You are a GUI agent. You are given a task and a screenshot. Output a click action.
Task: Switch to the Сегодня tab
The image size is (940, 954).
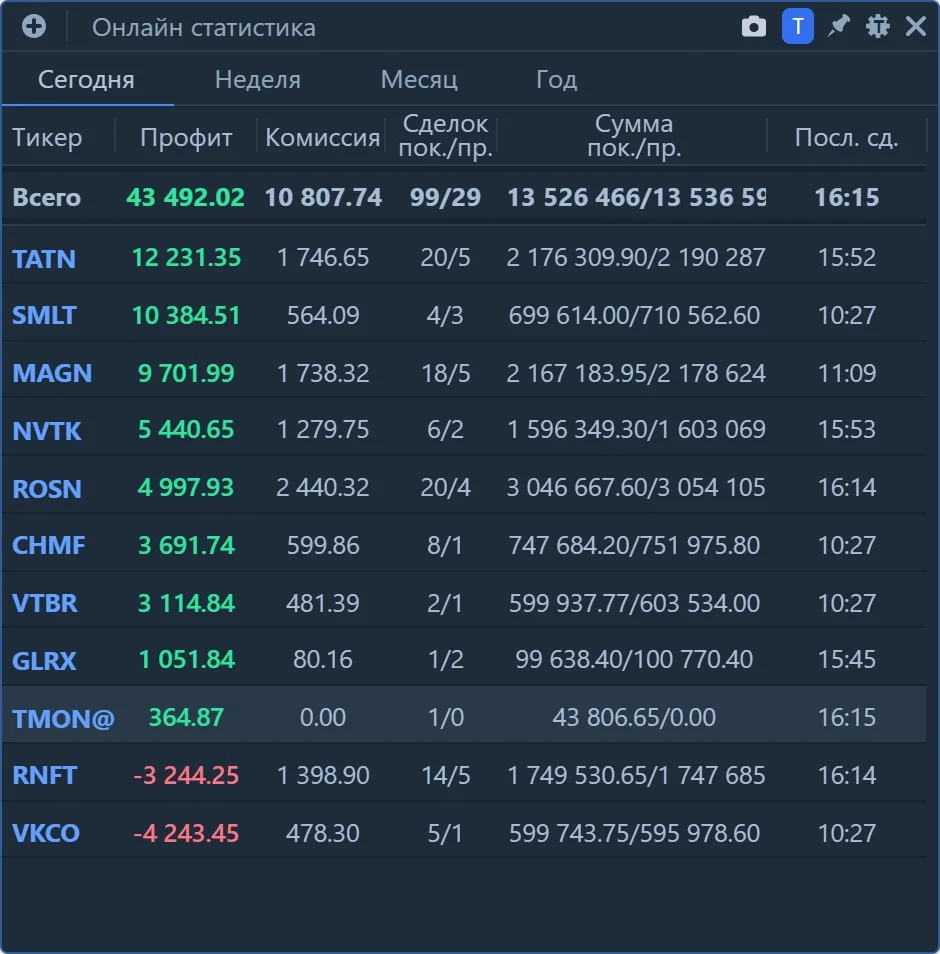click(86, 80)
